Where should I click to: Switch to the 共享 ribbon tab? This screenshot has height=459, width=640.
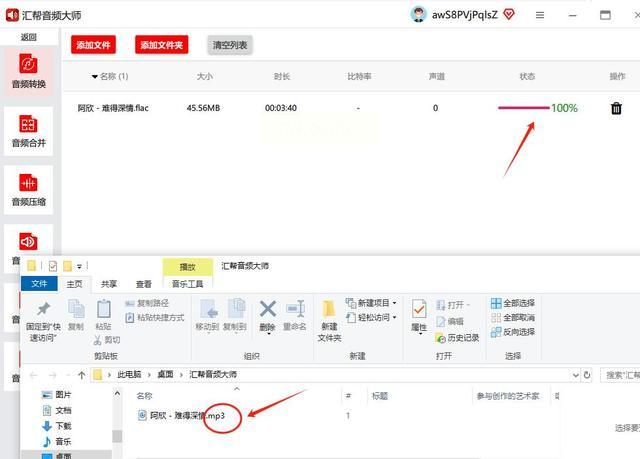point(109,284)
